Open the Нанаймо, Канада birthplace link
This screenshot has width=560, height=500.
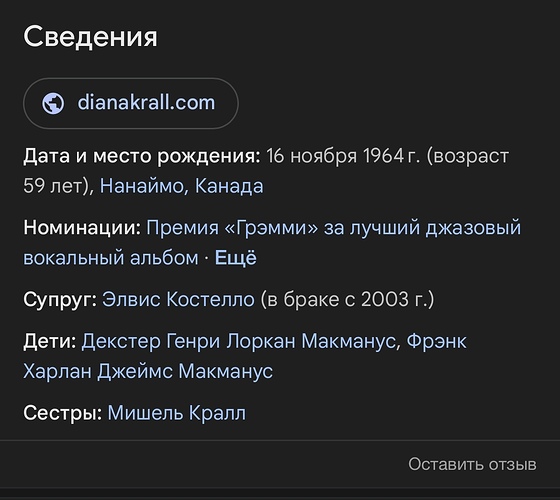pos(181,186)
